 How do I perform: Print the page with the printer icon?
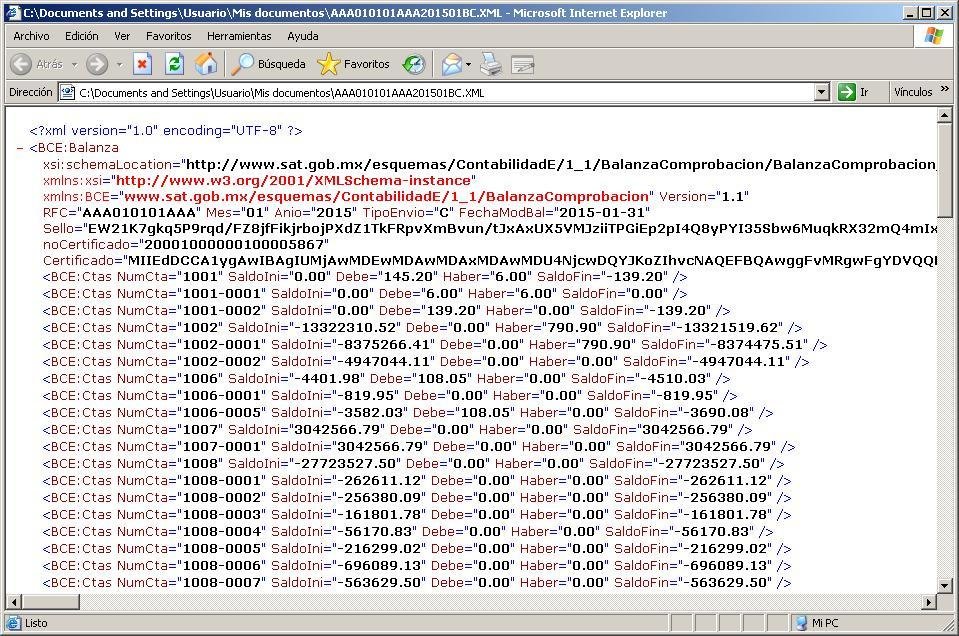tap(491, 64)
